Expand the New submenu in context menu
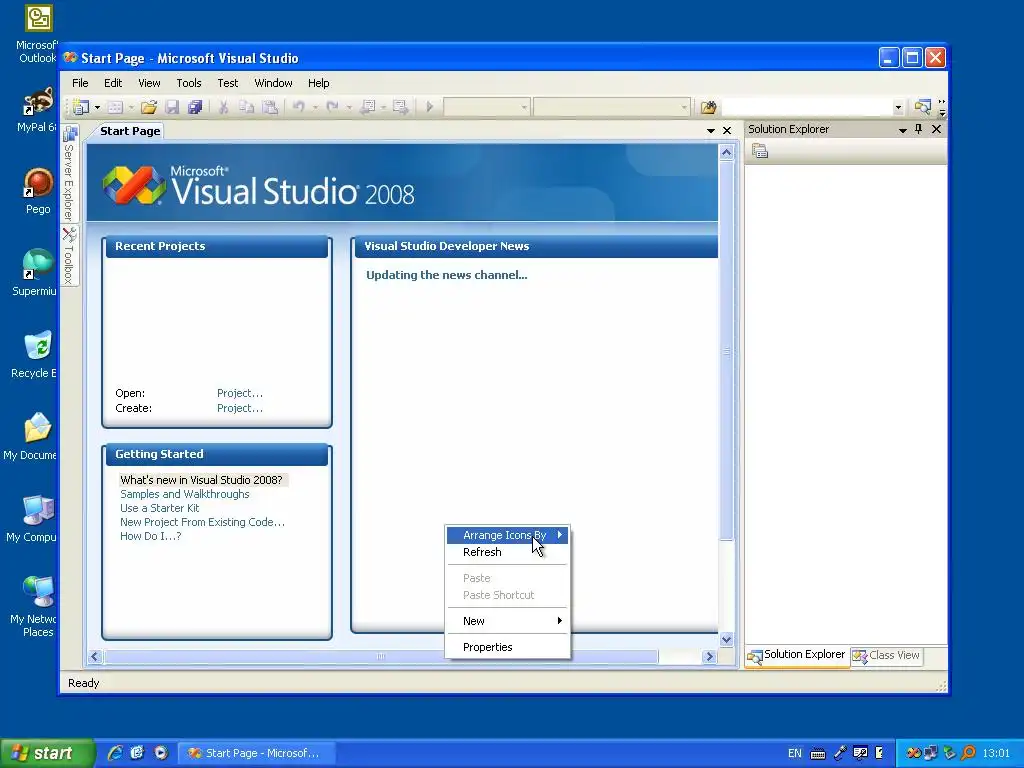Viewport: 1024px width, 768px height. (x=507, y=621)
